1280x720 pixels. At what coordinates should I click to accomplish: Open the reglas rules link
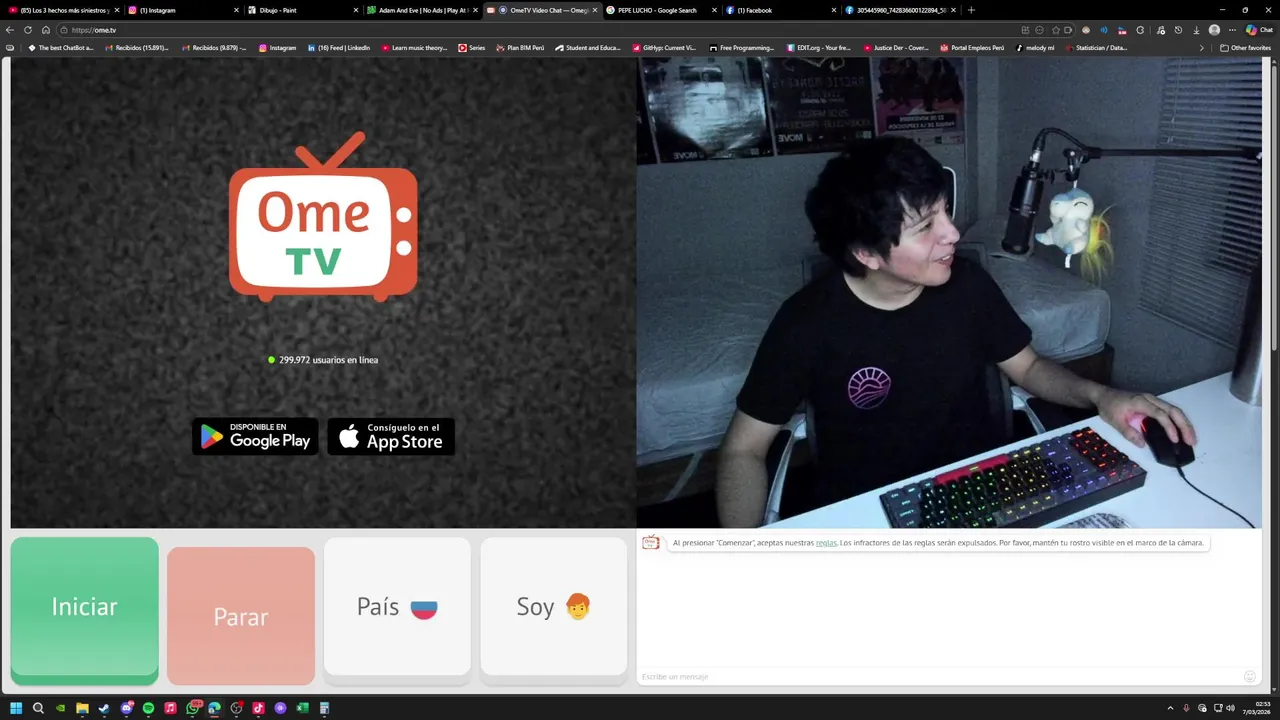tap(826, 543)
